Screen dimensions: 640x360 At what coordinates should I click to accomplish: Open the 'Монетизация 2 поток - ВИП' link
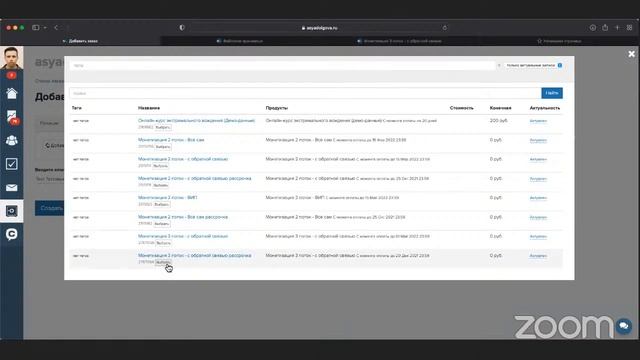click(x=168, y=198)
